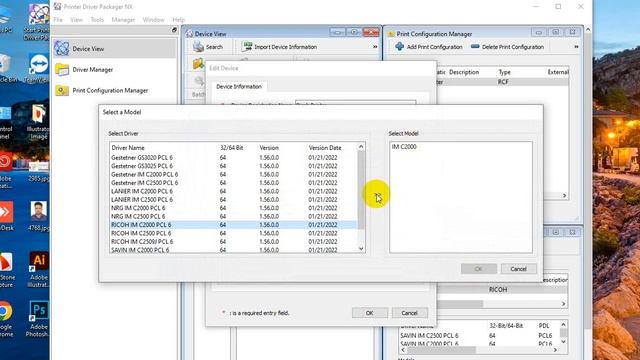Open the Help menu
The width and height of the screenshot is (640, 360).
point(178,20)
